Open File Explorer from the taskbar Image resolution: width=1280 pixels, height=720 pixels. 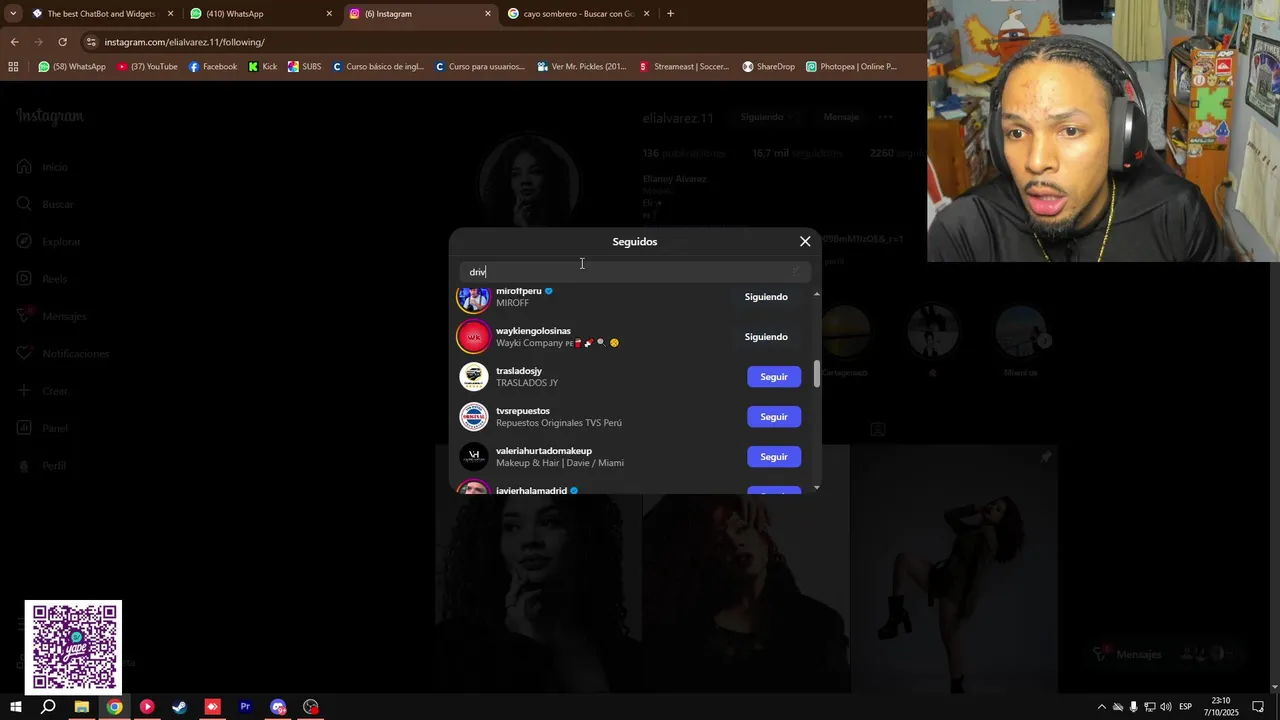82,707
